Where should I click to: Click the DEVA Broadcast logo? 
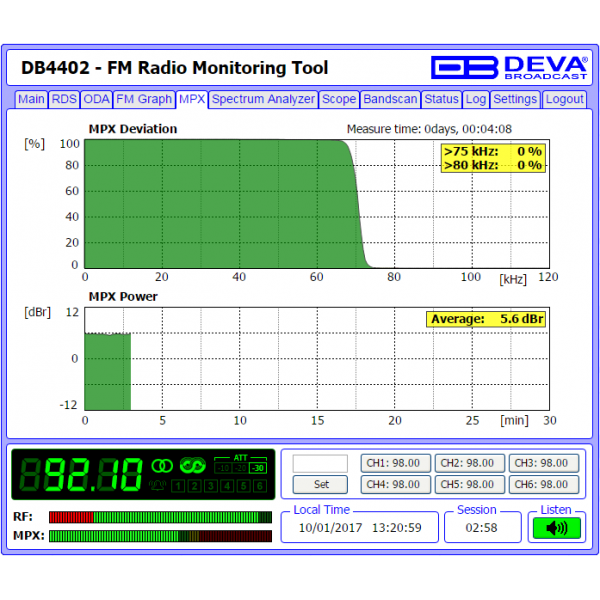pos(509,68)
